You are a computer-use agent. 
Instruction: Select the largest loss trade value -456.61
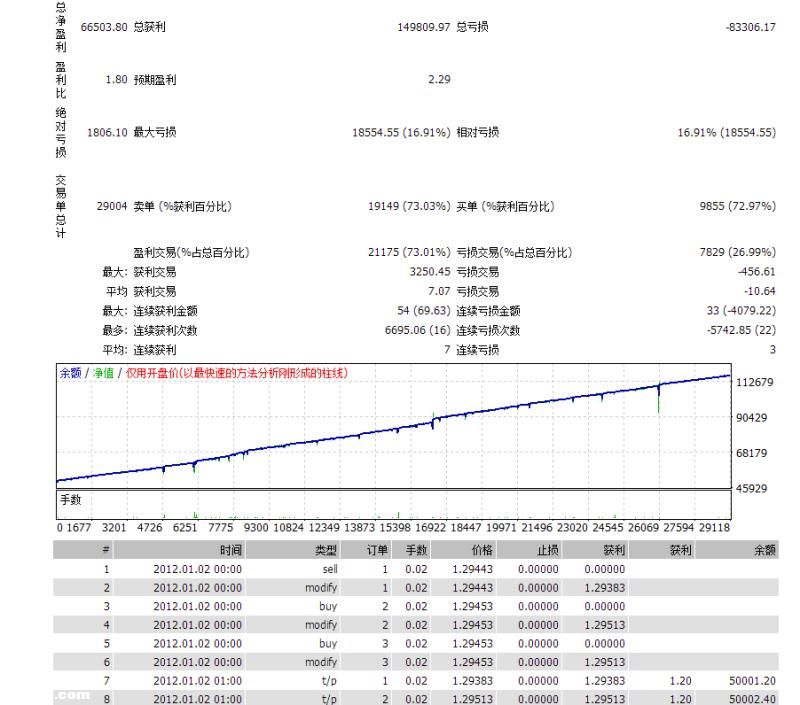pyautogui.click(x=757, y=272)
